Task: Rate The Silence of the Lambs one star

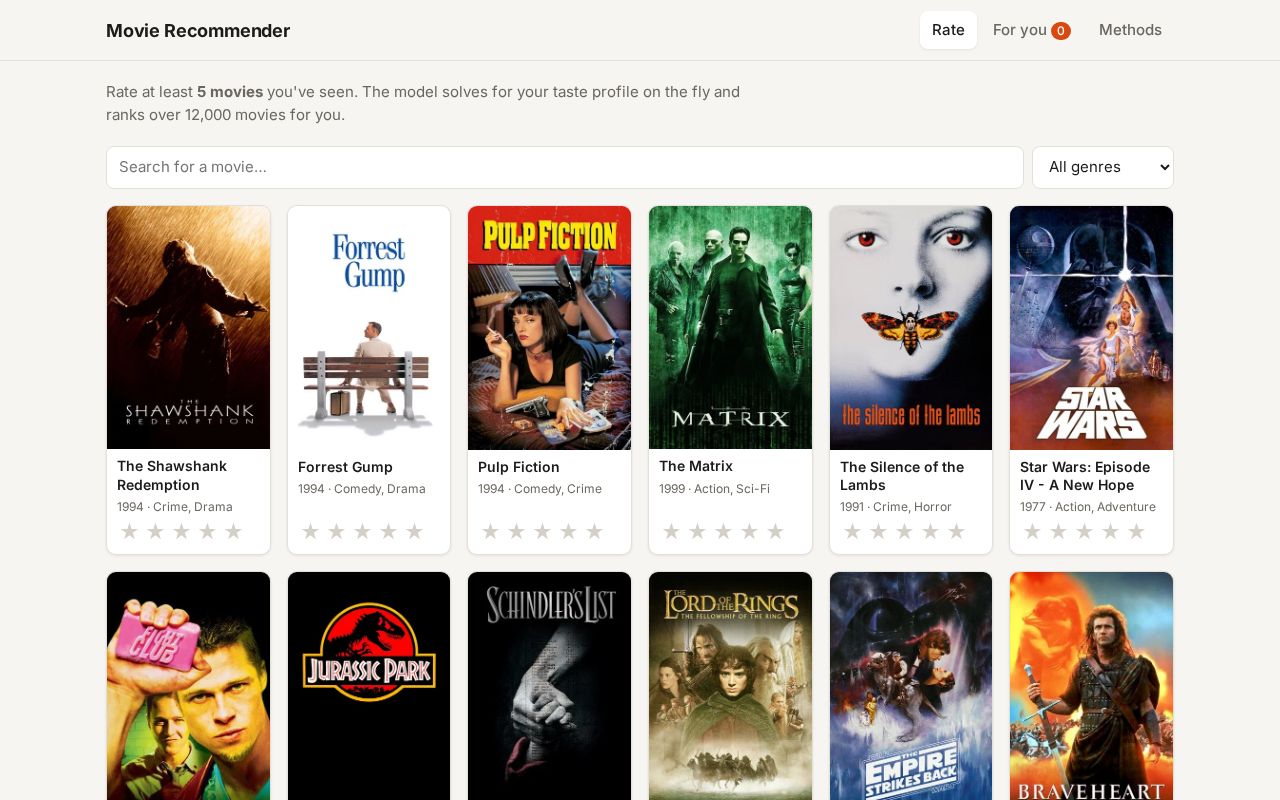Action: pos(852,532)
